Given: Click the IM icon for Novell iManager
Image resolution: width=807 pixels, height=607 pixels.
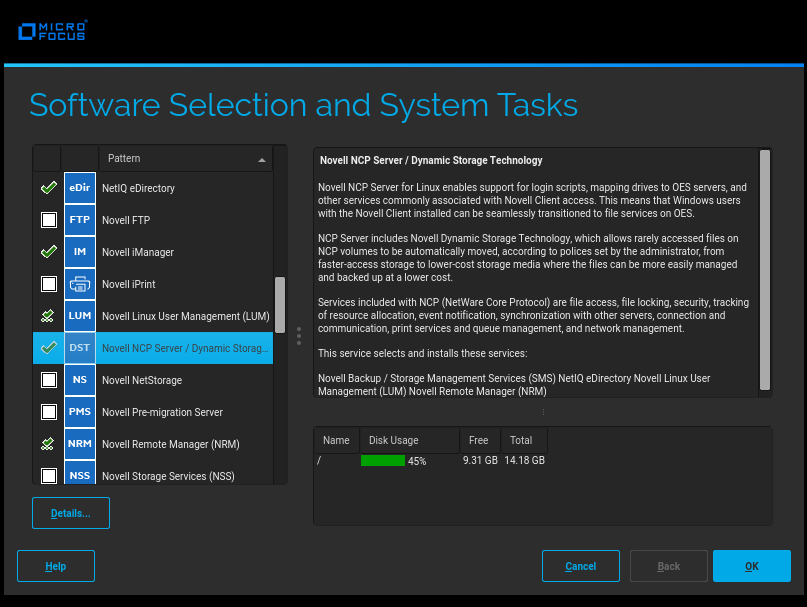Looking at the screenshot, I should [80, 252].
